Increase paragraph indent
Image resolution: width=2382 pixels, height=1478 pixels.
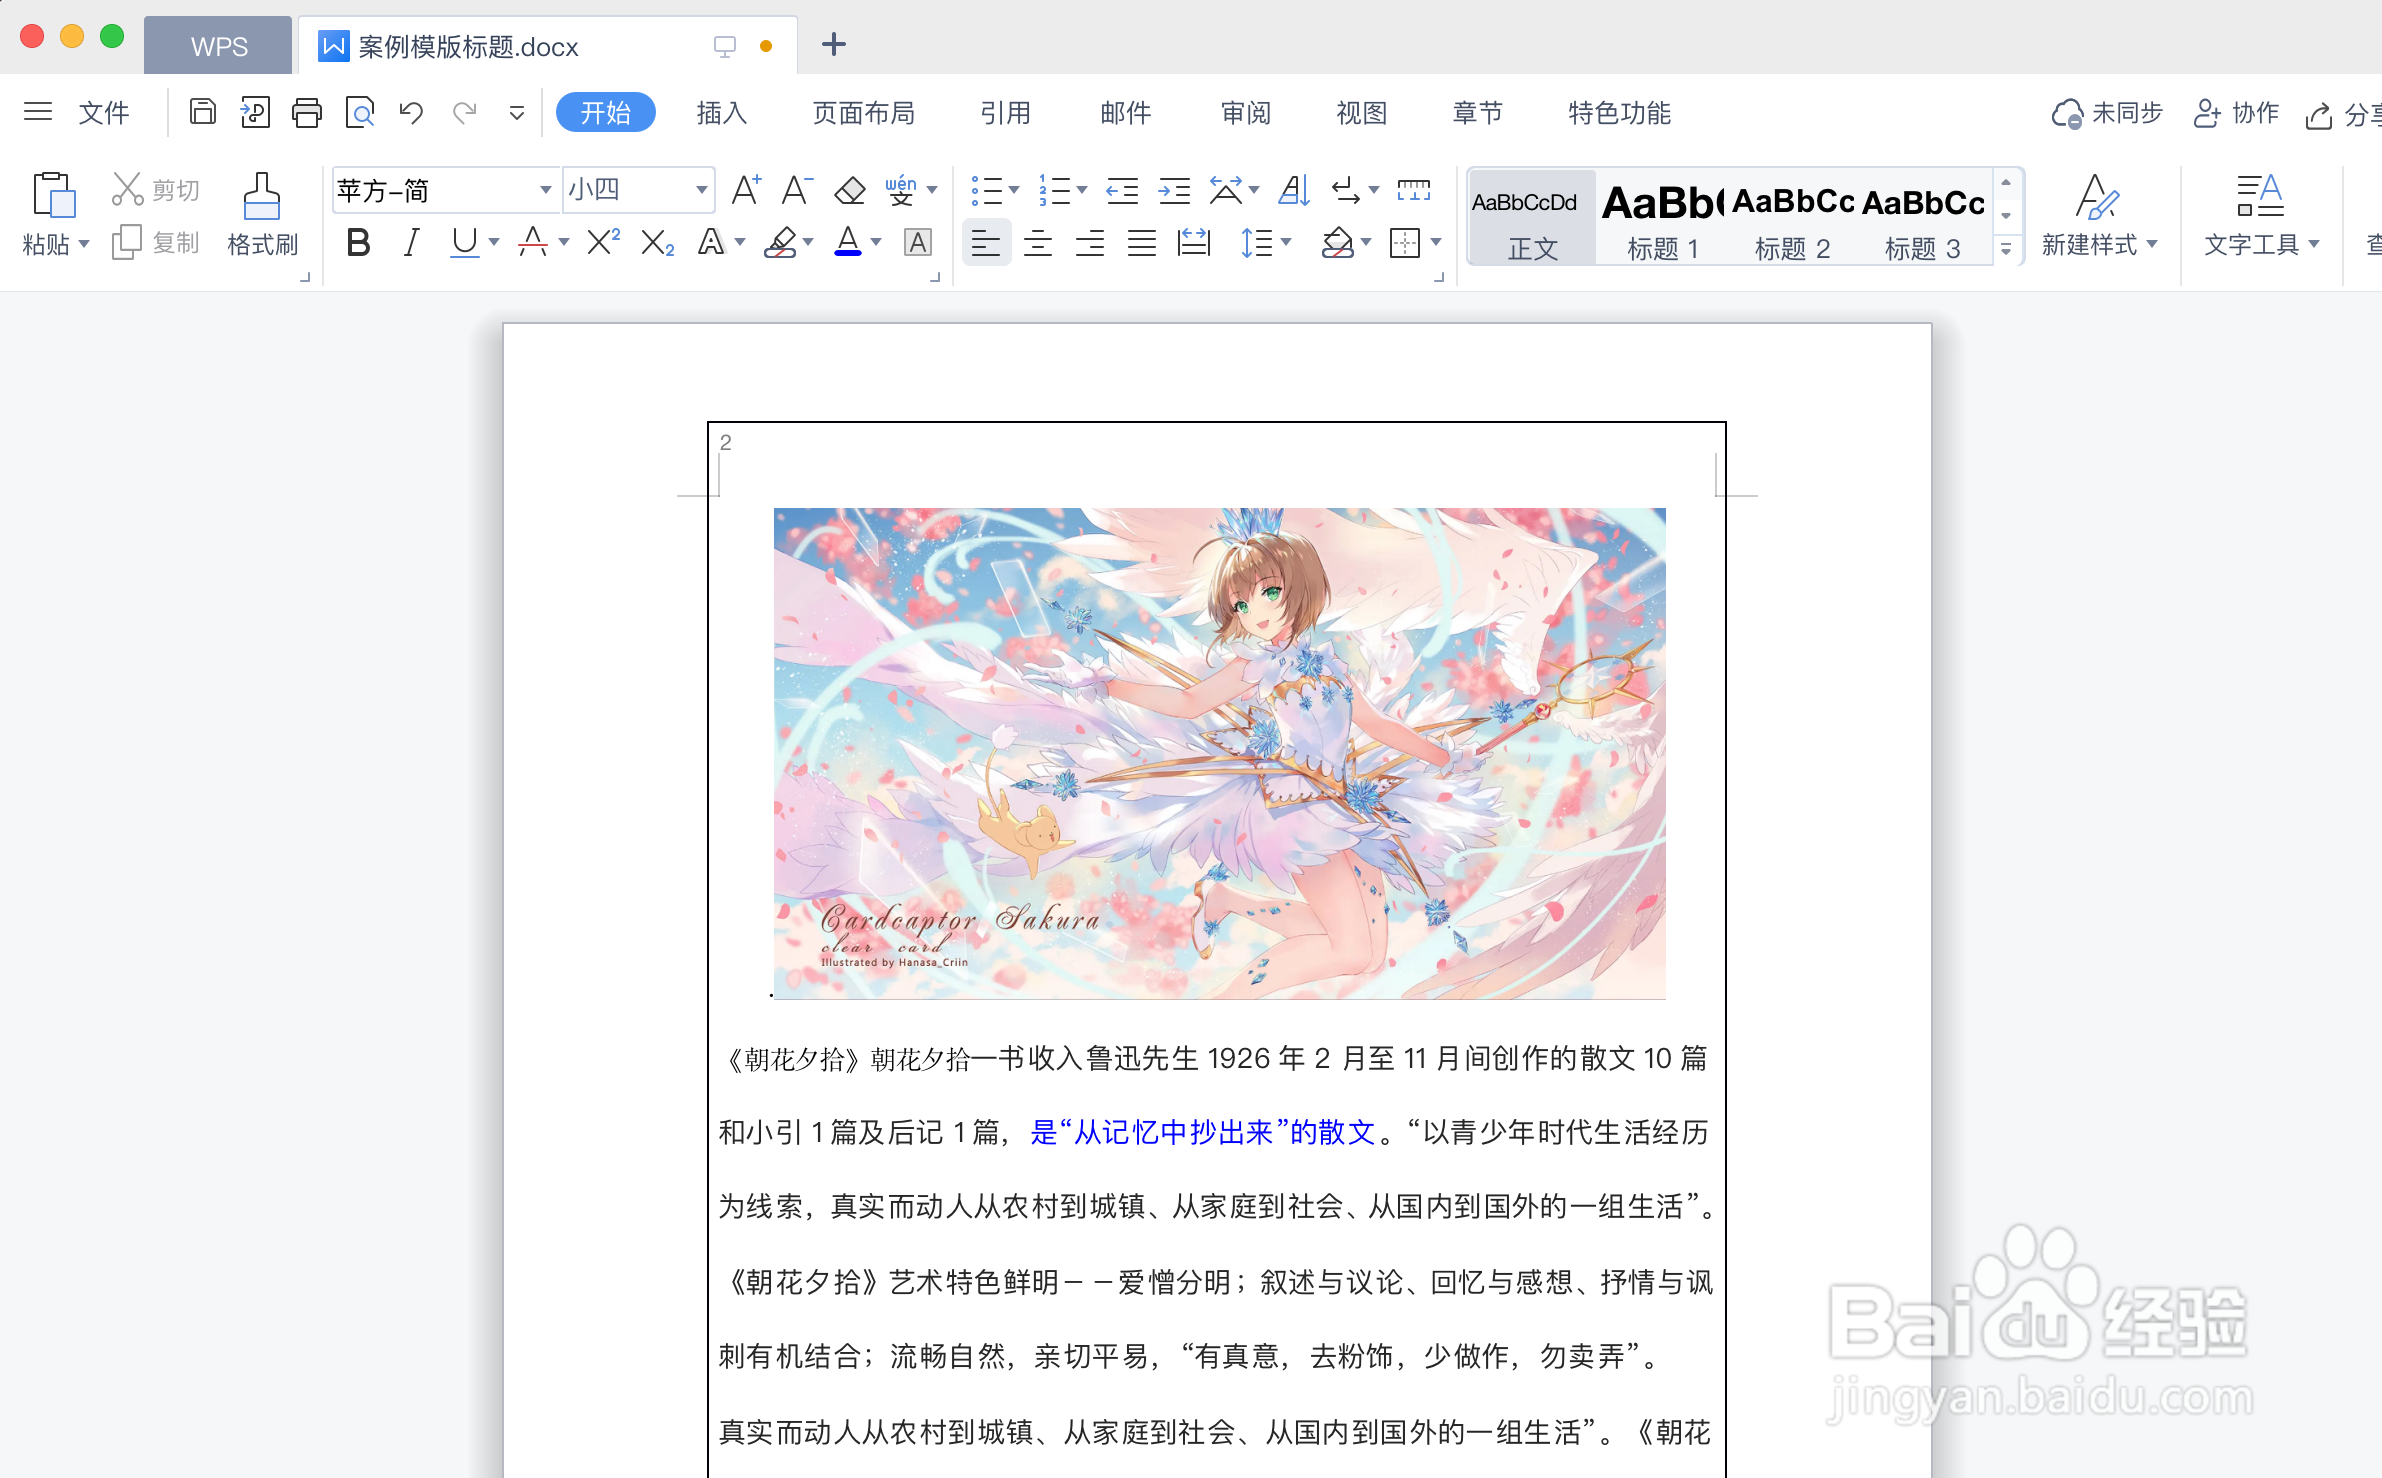click(x=1174, y=190)
